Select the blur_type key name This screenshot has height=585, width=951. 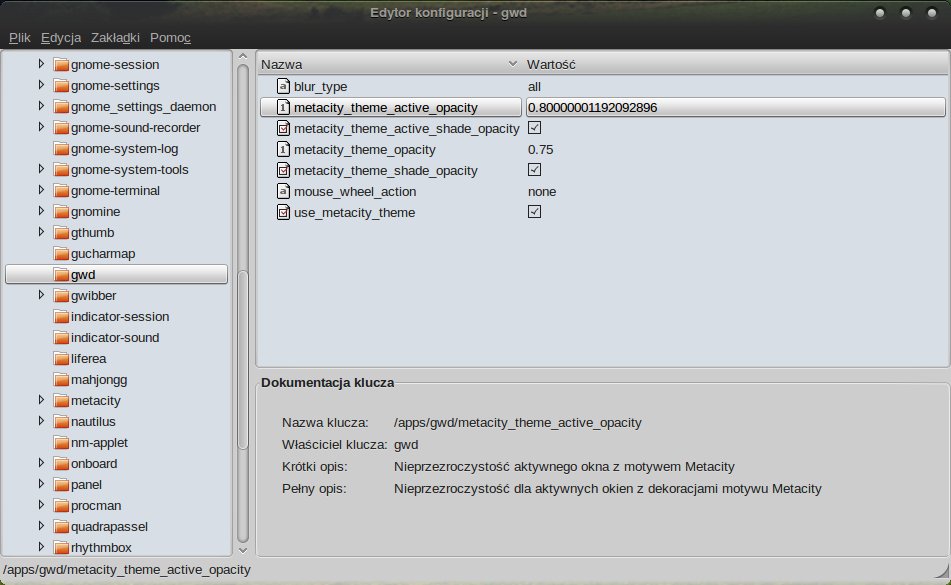[x=320, y=87]
